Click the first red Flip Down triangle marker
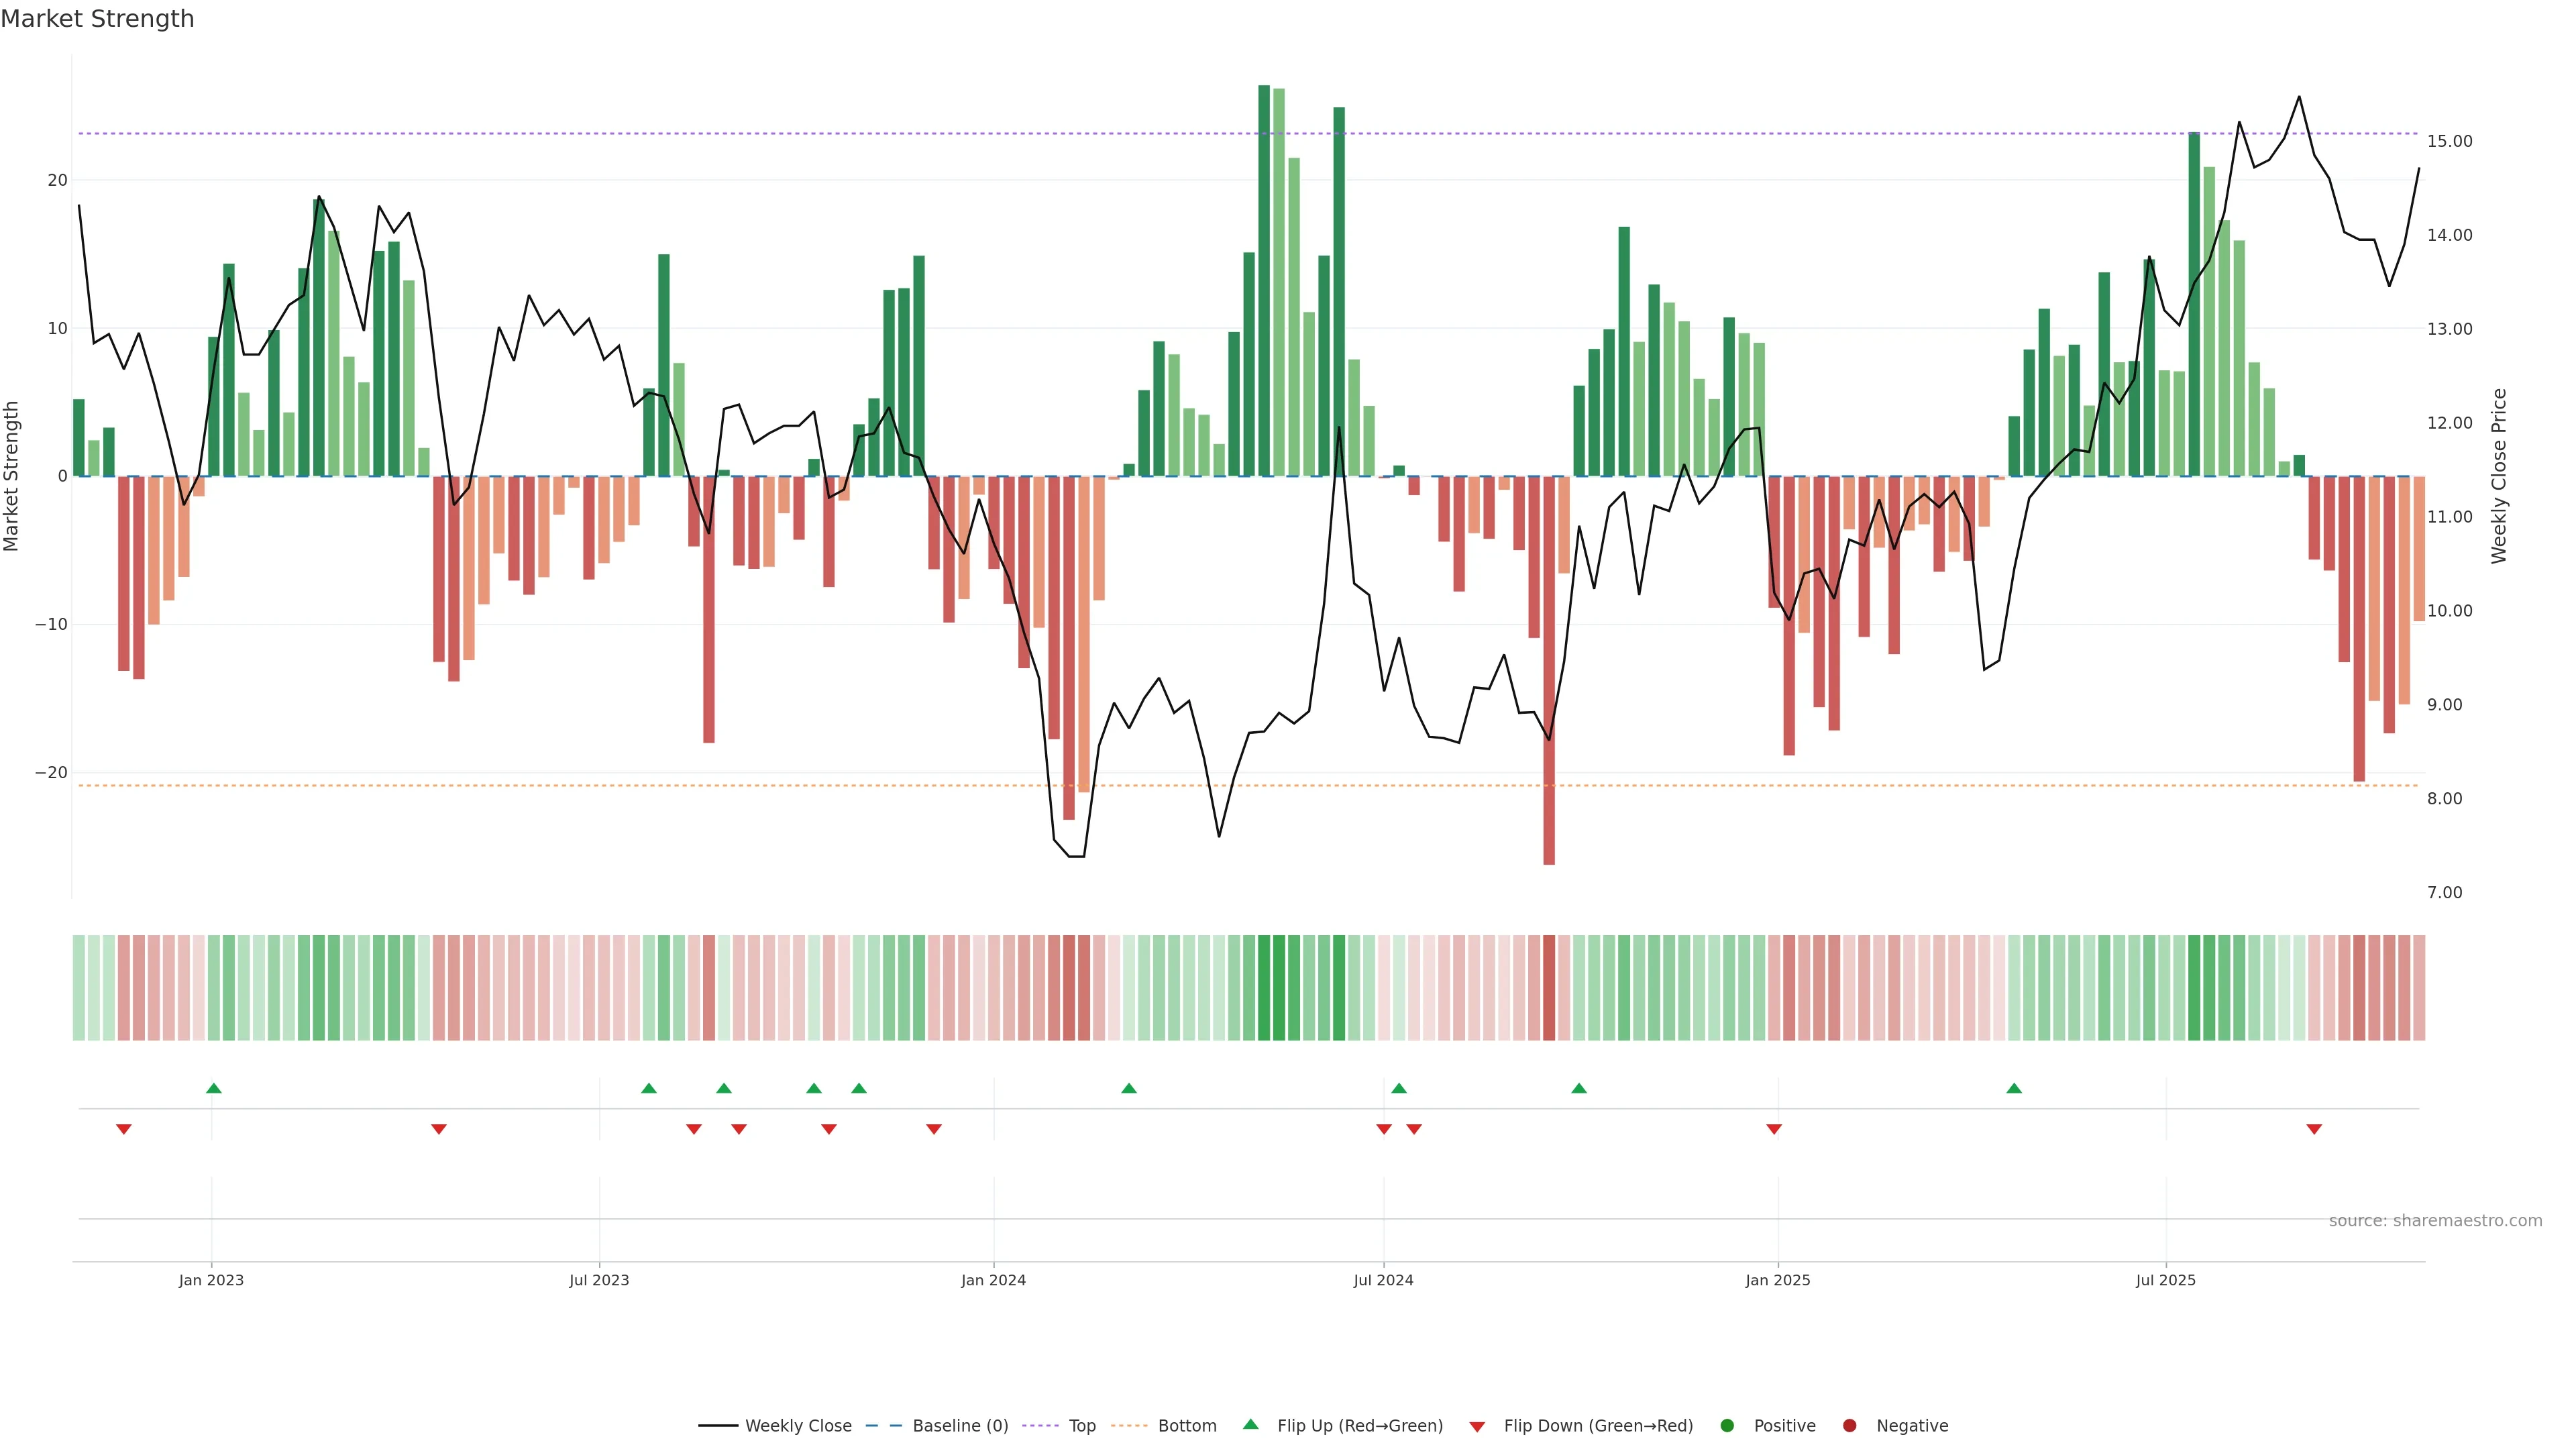2576x1449 pixels. pos(123,1129)
